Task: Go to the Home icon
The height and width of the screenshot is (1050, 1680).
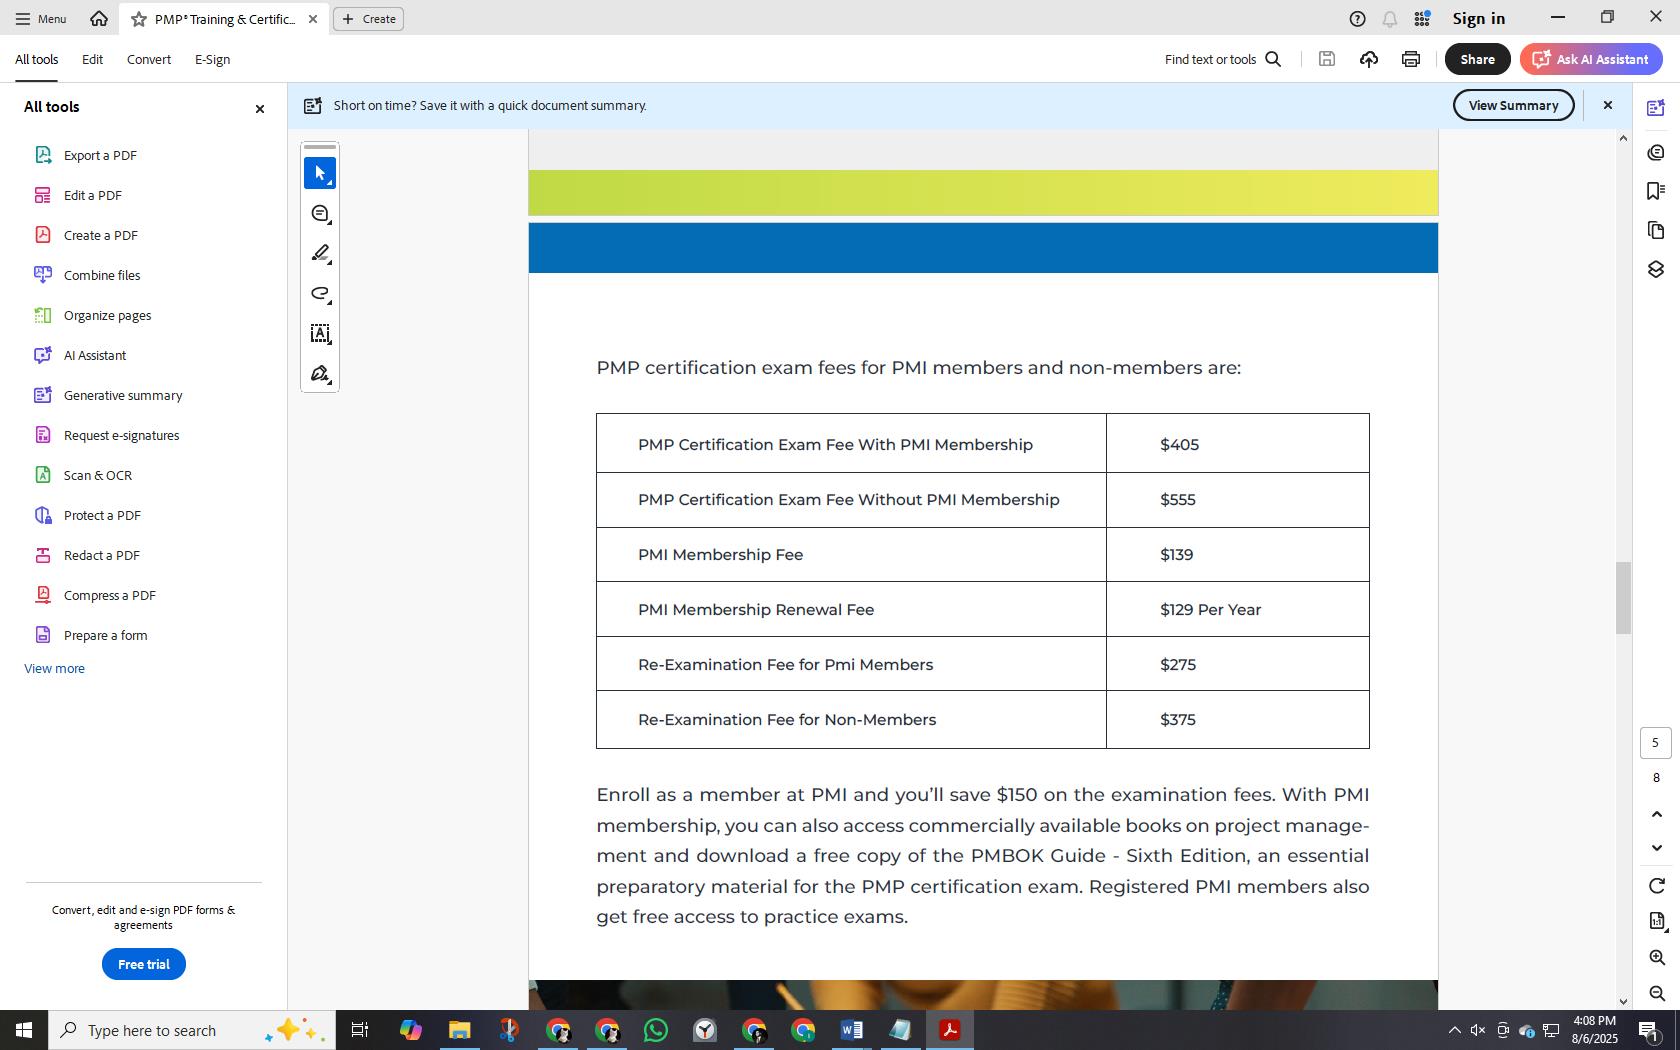Action: [98, 18]
